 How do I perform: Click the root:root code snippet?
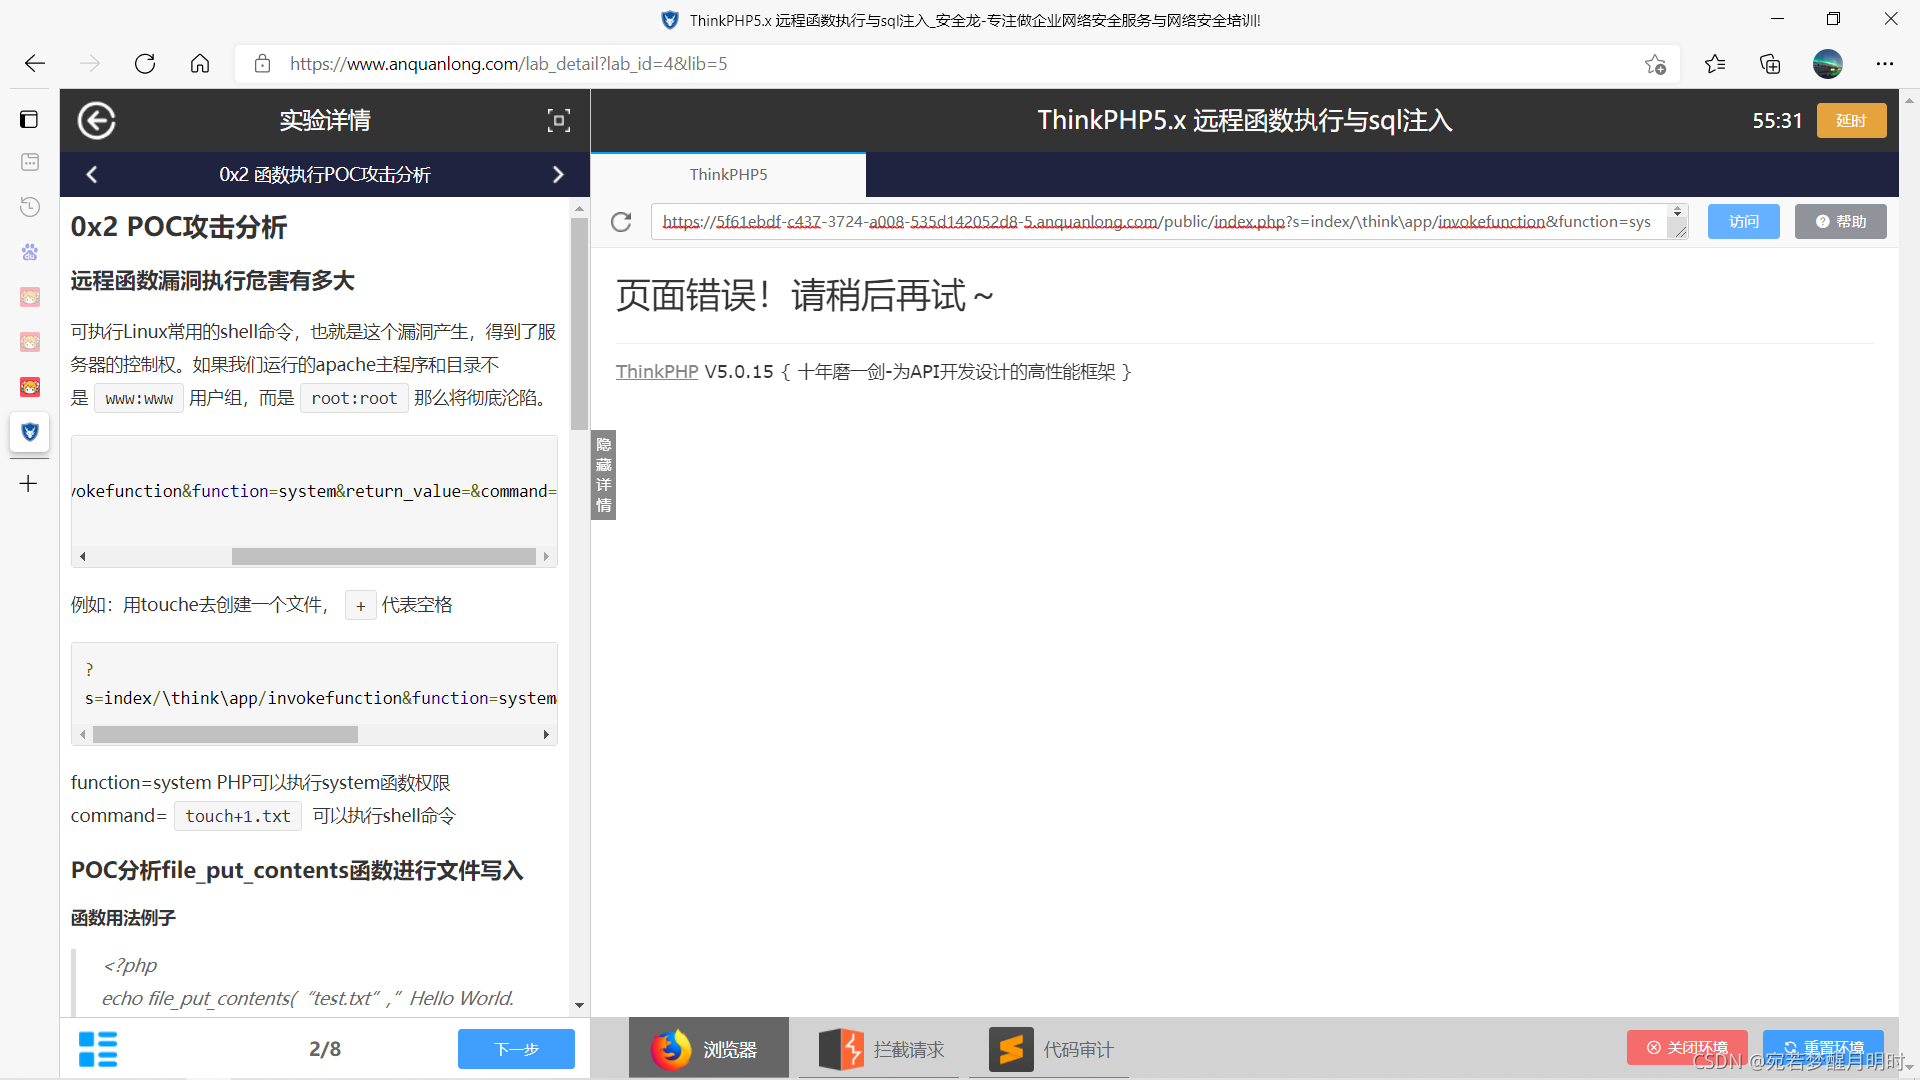pos(354,398)
